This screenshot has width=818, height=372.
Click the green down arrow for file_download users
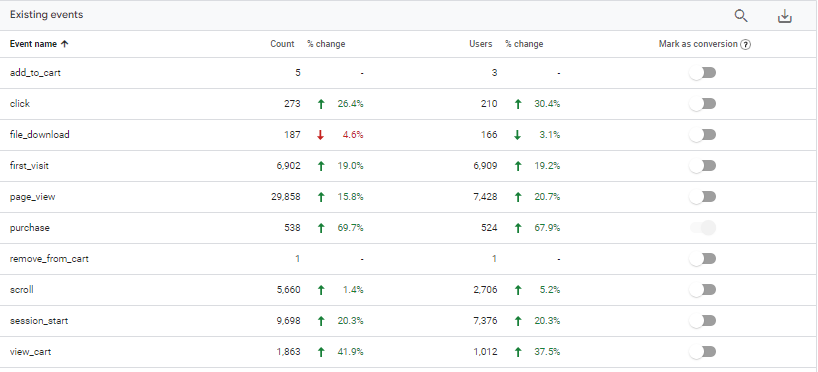[518, 135]
